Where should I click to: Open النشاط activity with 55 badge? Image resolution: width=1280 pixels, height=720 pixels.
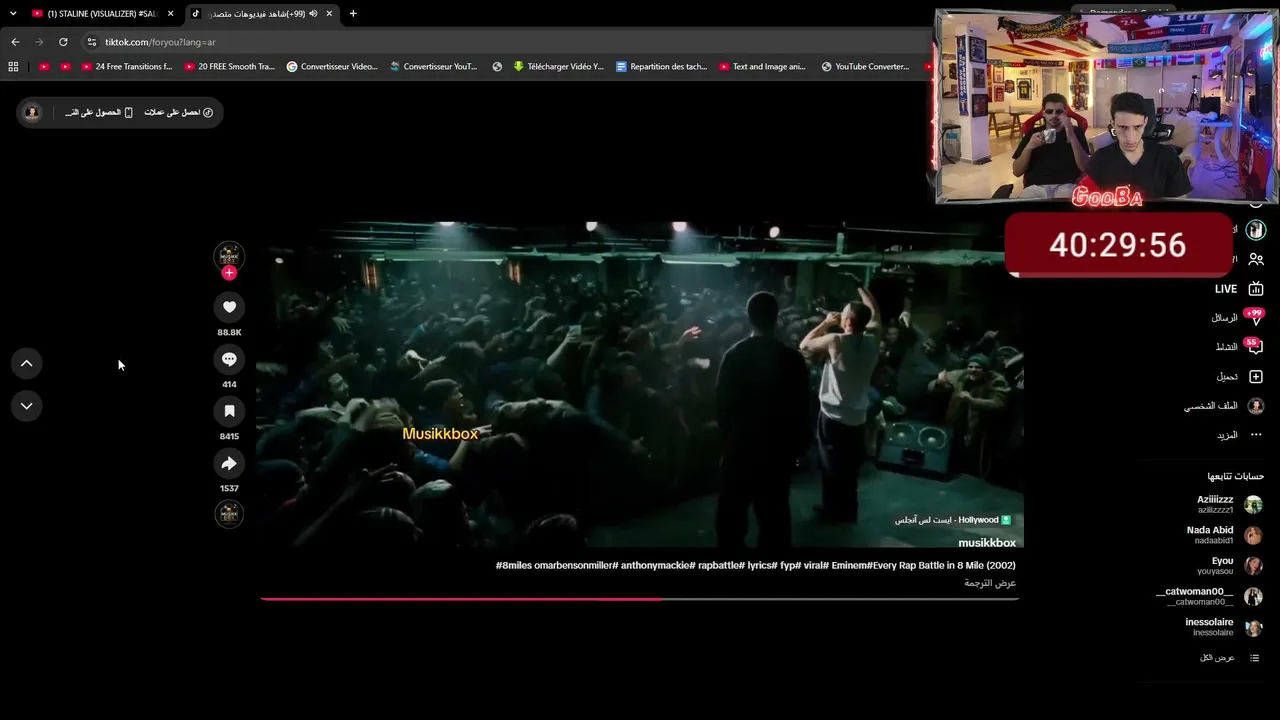(x=1239, y=347)
